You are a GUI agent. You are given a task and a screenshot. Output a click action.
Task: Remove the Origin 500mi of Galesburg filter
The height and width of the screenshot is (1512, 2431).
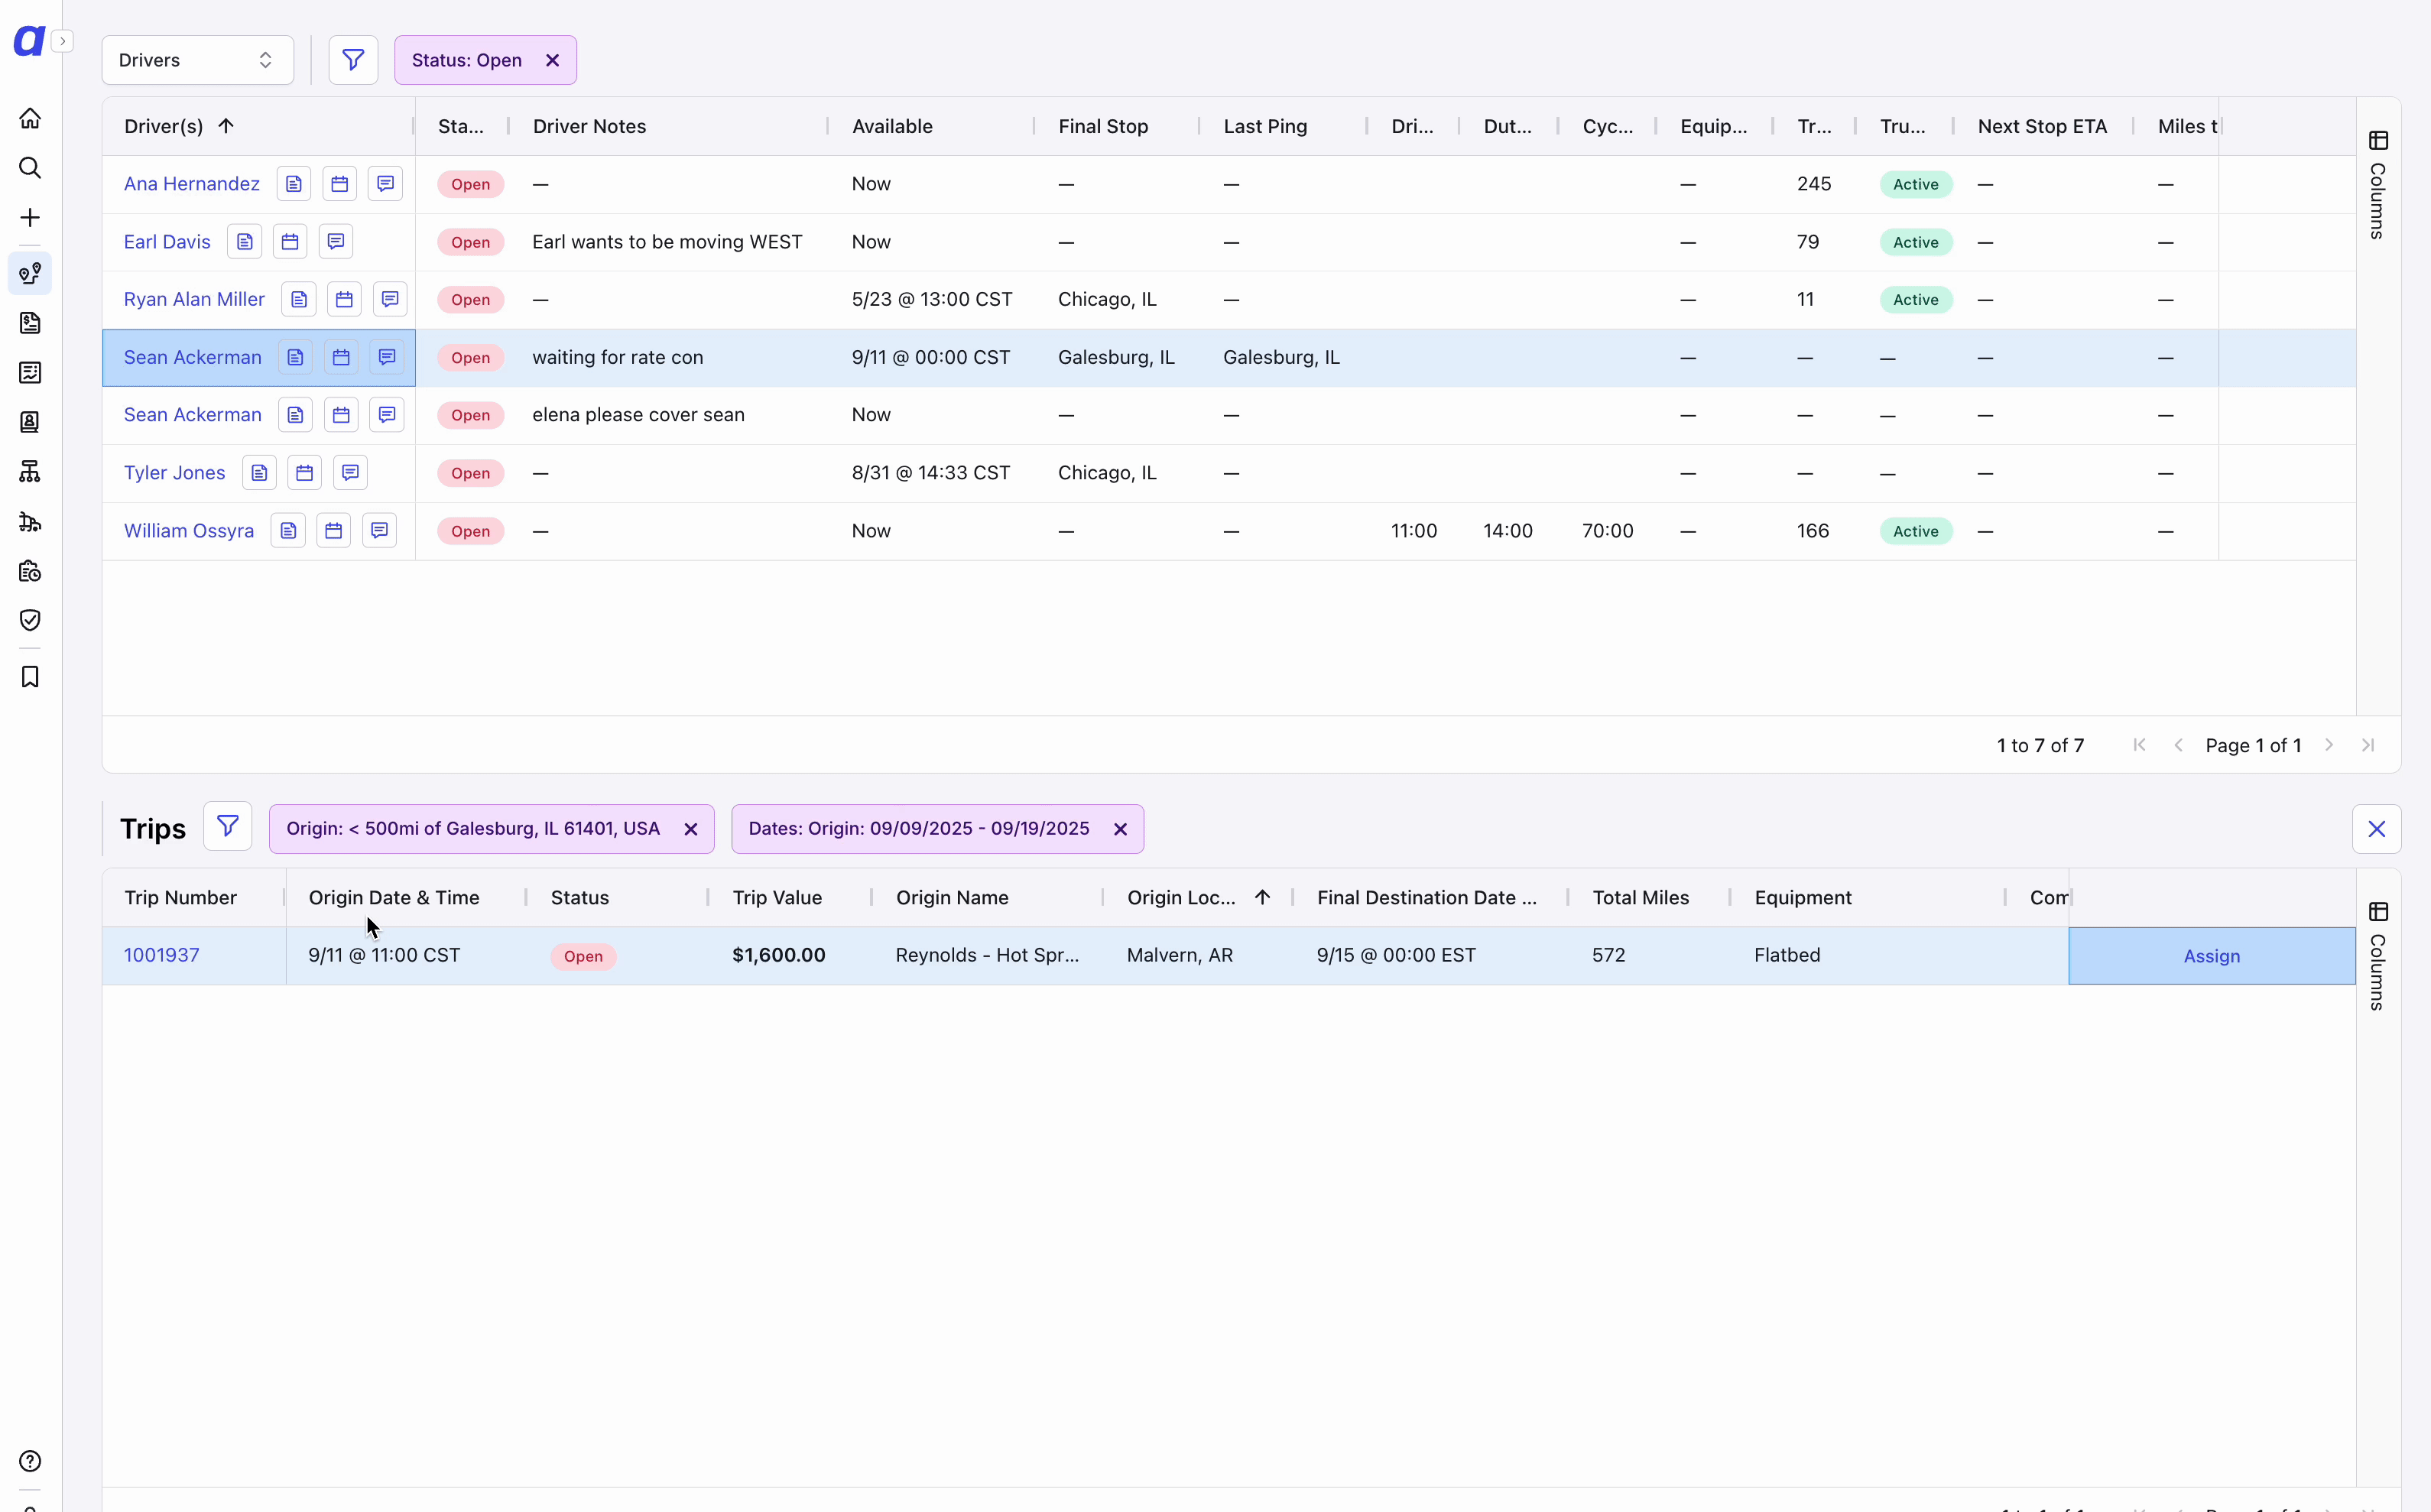click(x=690, y=829)
